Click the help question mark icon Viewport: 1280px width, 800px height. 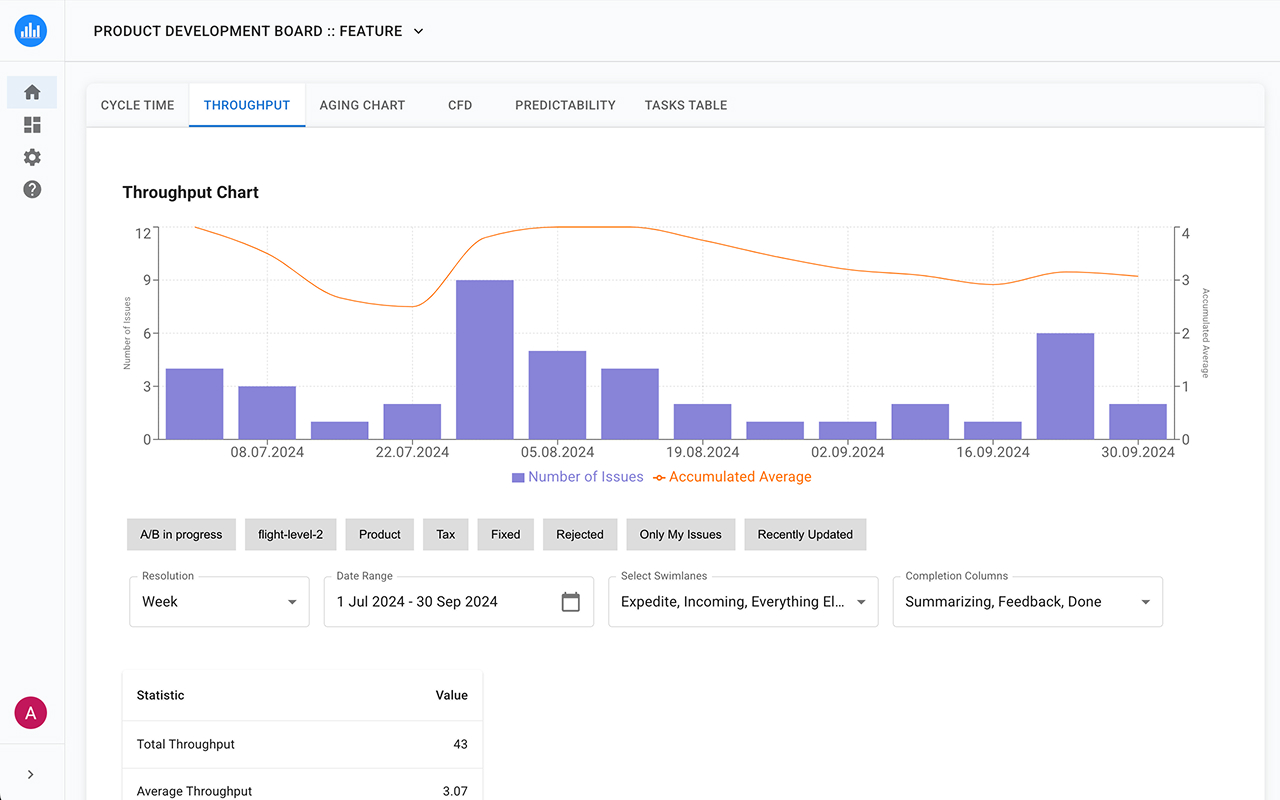click(31, 189)
